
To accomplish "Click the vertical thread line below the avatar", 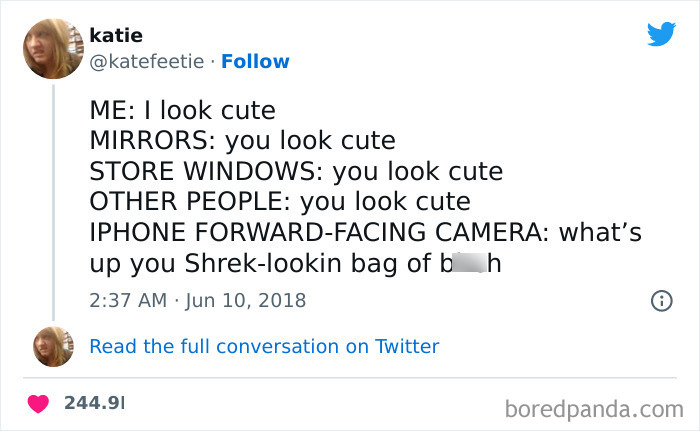I will pos(54,200).
